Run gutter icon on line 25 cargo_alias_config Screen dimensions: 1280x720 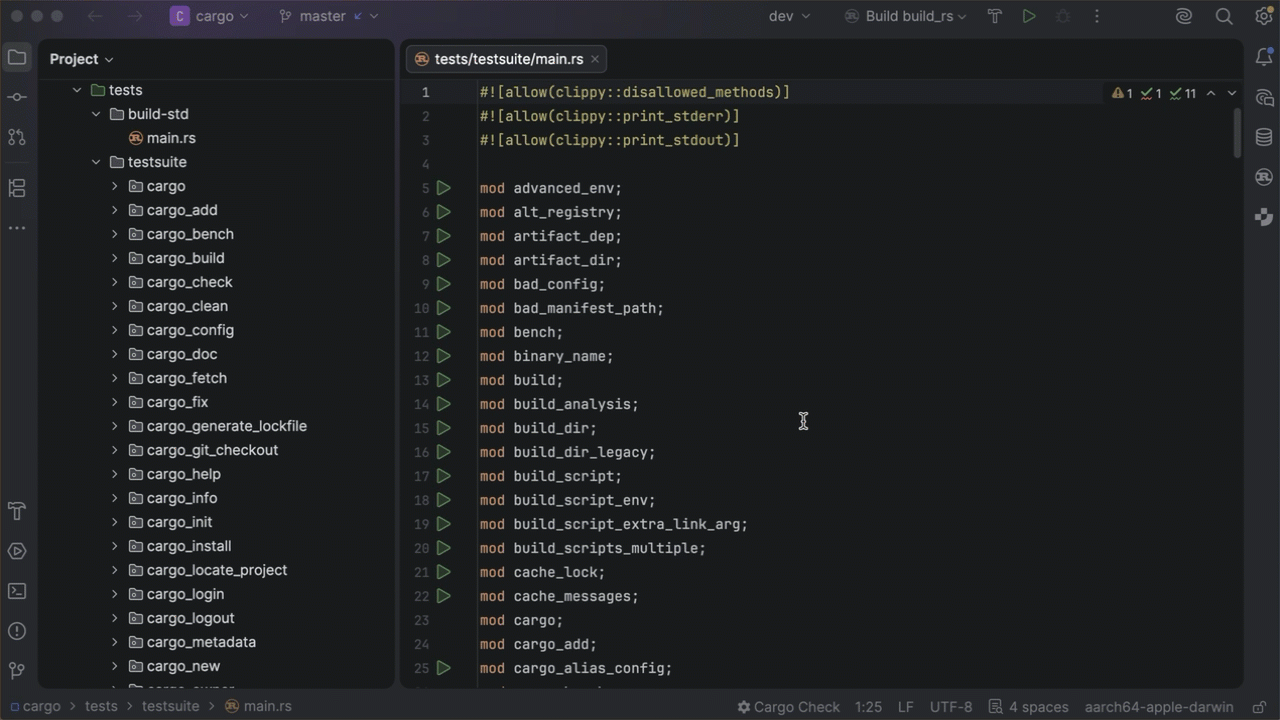click(x=444, y=668)
